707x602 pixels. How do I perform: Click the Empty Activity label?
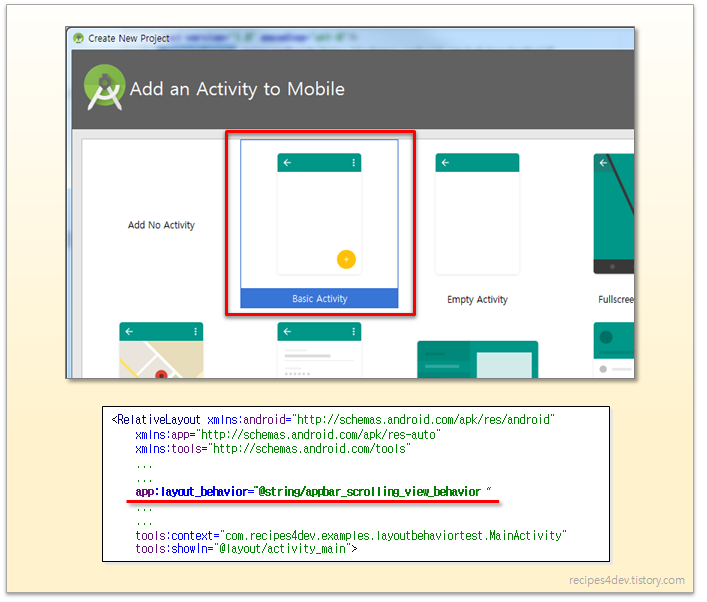point(477,299)
